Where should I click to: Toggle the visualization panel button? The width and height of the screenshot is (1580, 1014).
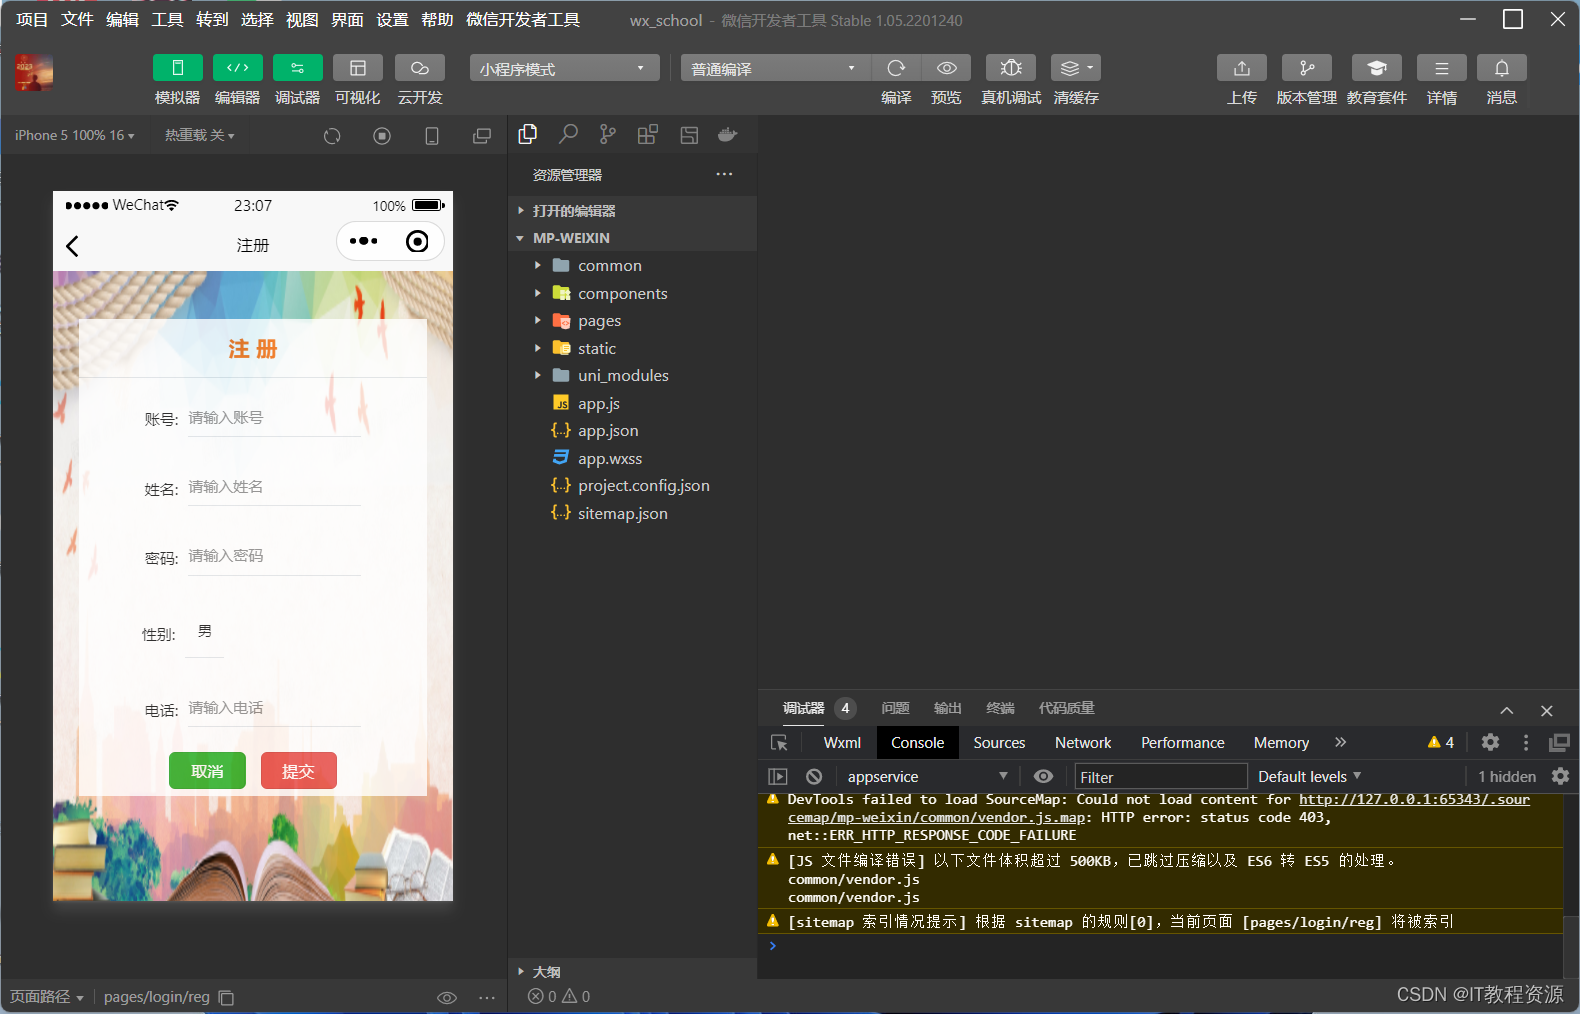[x=357, y=68]
